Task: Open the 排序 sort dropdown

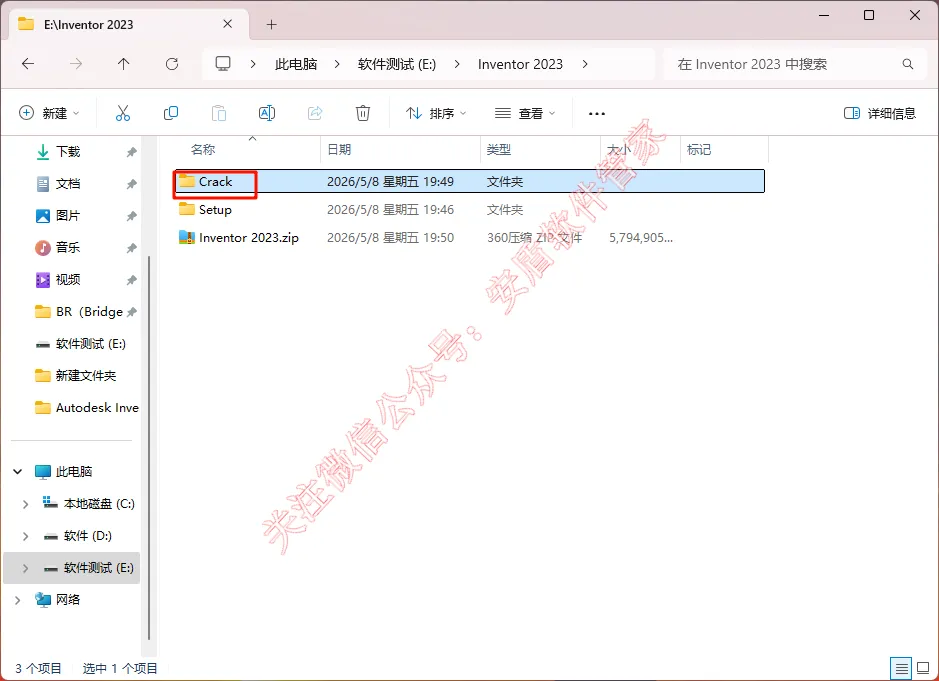Action: pyautogui.click(x=436, y=113)
